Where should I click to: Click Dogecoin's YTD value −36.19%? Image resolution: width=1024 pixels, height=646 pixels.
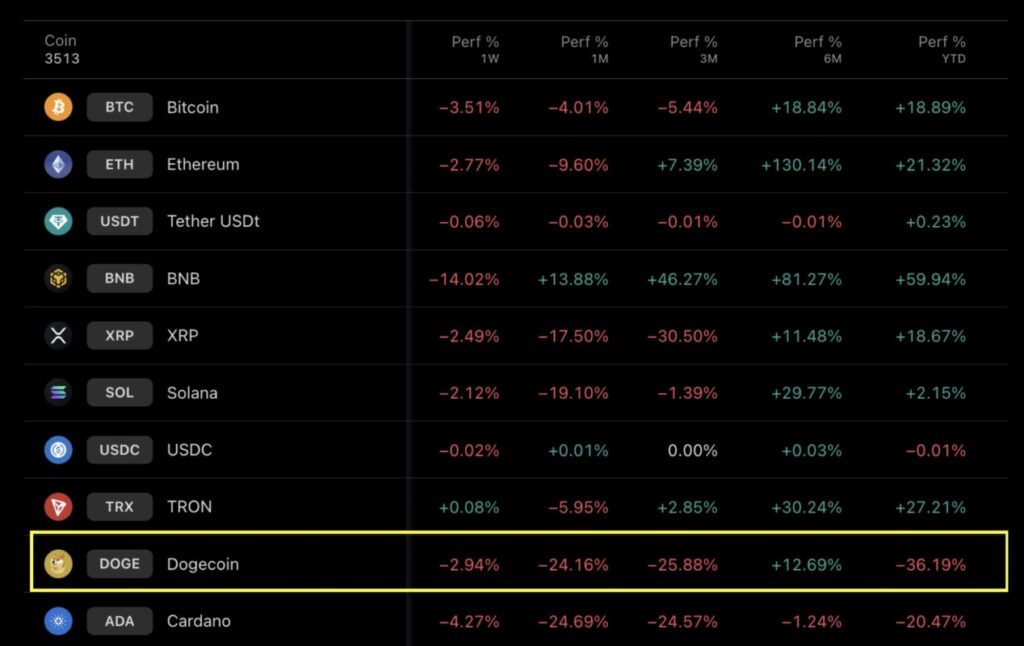coord(930,565)
